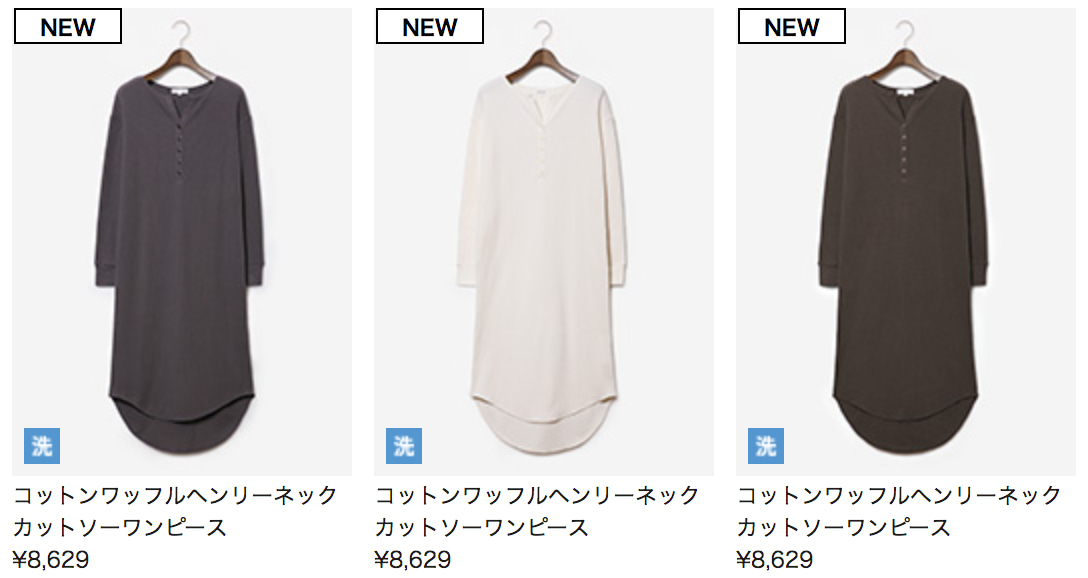Viewport: 1088px width, 578px height.
Task: Open the brown henley dress thumbnail
Action: point(906,241)
